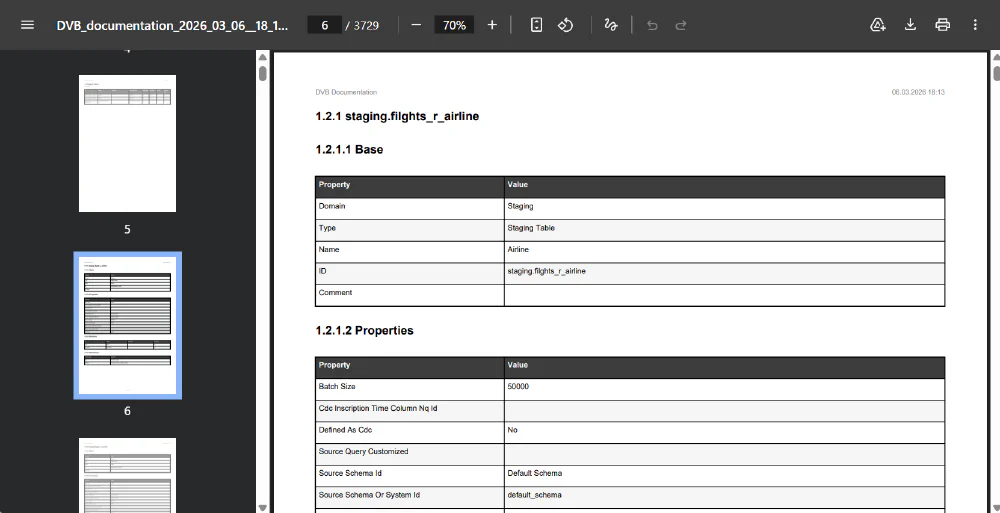Print the PDF document
The height and width of the screenshot is (513, 1000).
coord(943,25)
